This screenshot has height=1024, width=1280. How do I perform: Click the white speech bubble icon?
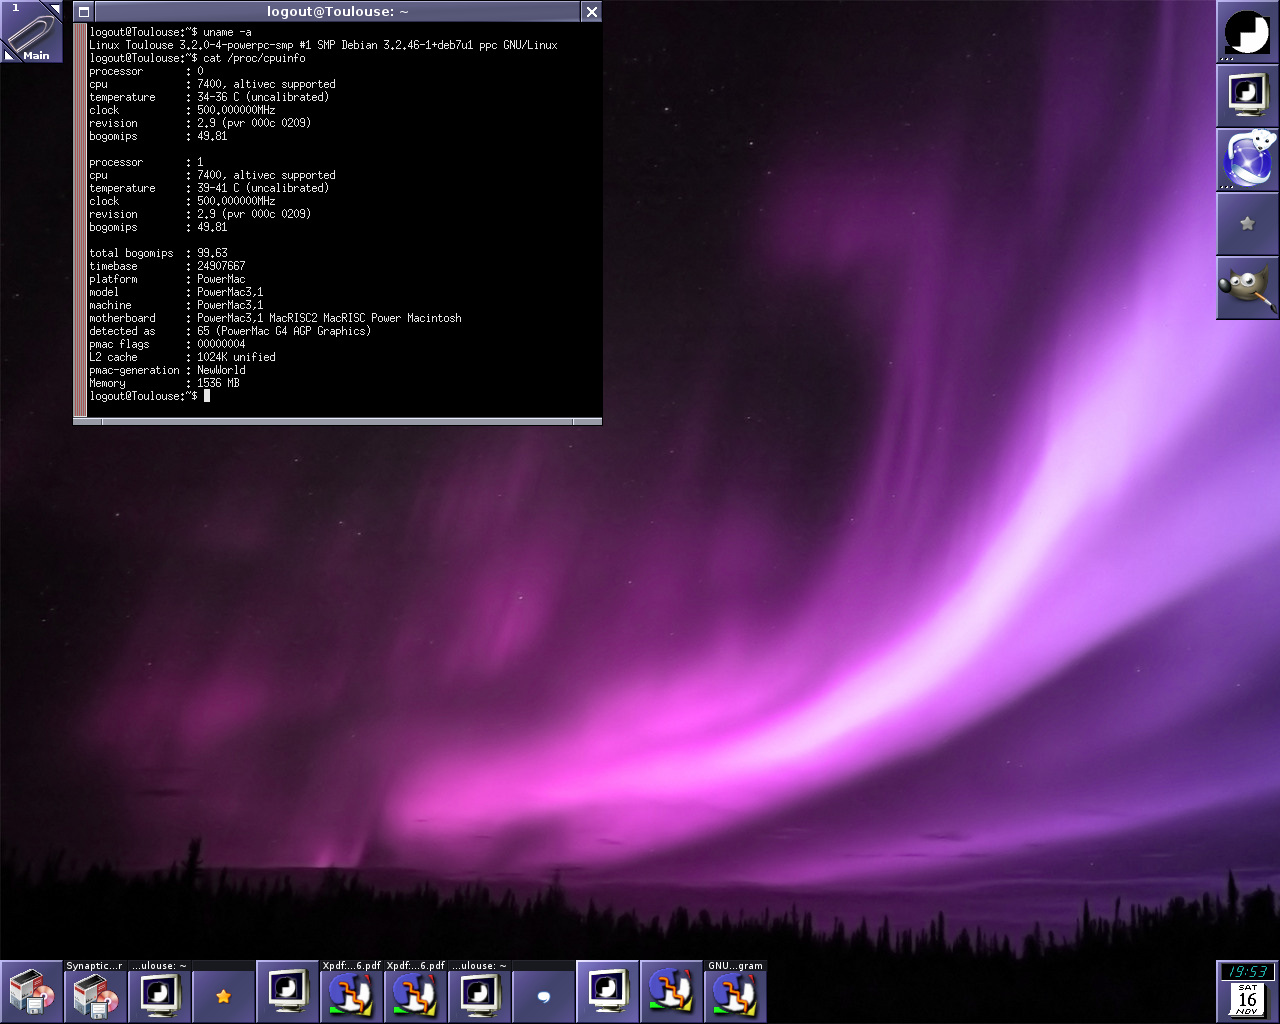click(x=544, y=996)
